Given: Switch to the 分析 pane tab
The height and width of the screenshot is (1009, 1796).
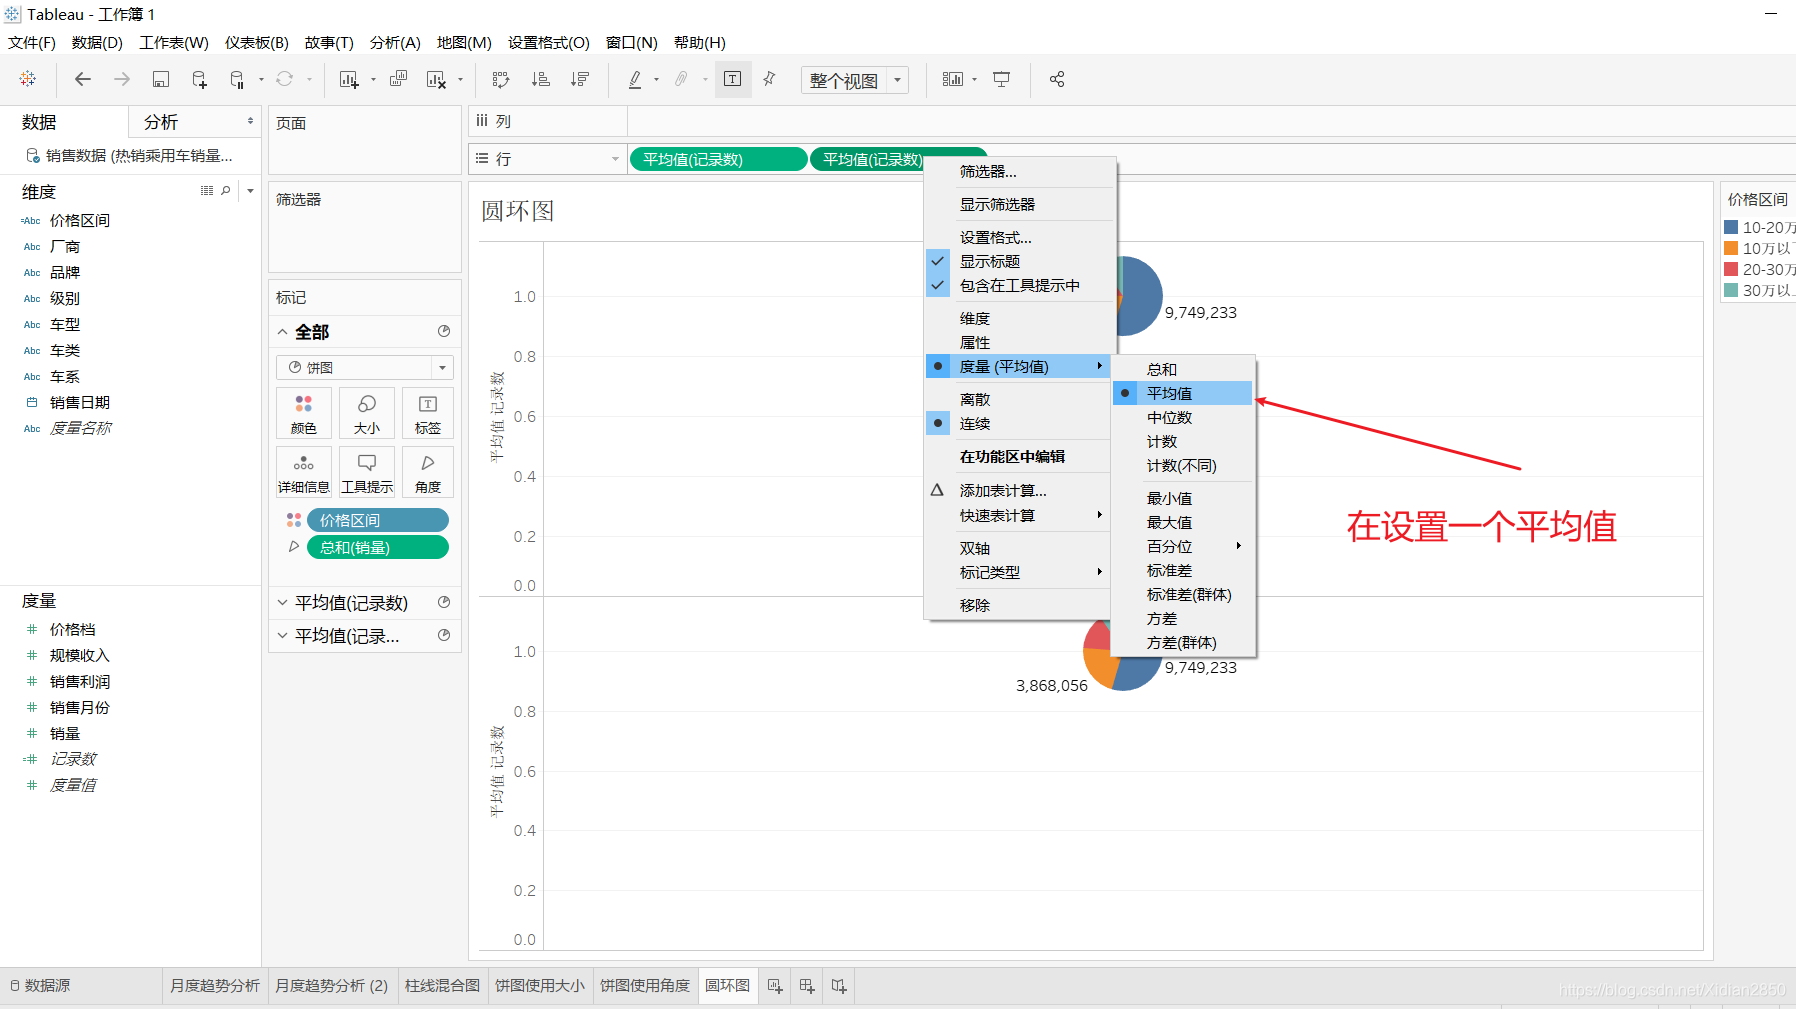Looking at the screenshot, I should (161, 122).
